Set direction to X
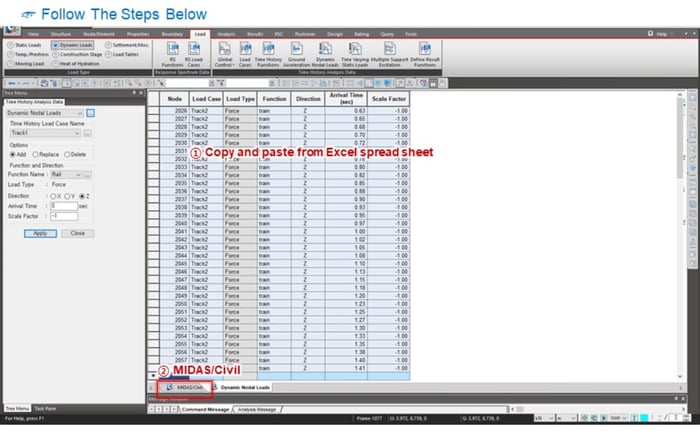 (55, 197)
